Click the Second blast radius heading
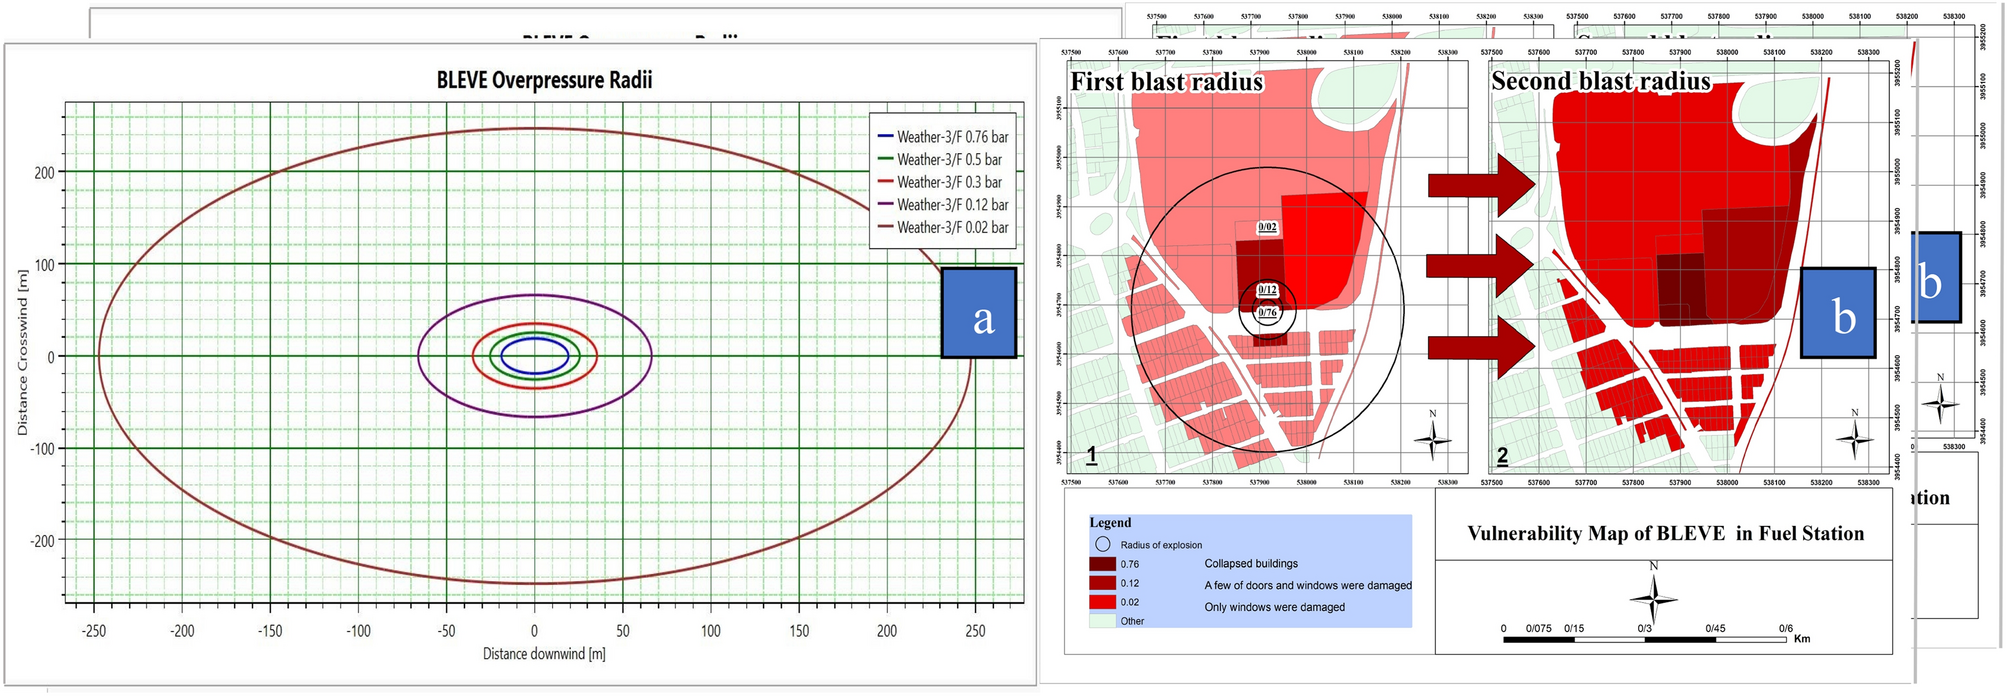The image size is (2007, 696). click(1601, 81)
